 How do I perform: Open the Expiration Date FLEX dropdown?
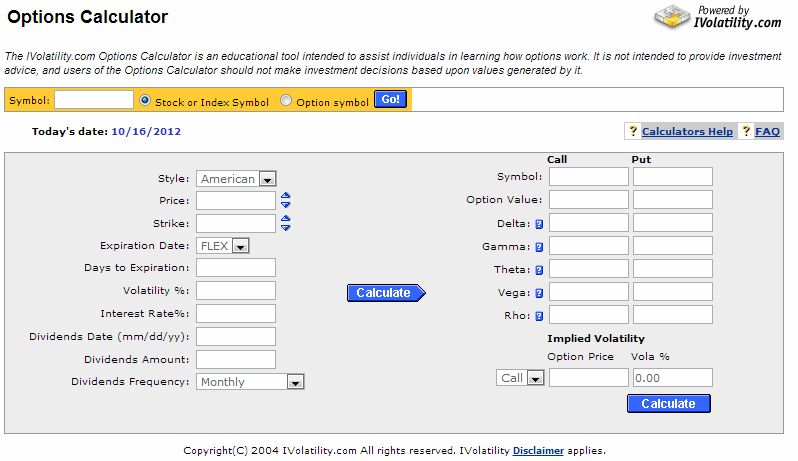point(240,246)
